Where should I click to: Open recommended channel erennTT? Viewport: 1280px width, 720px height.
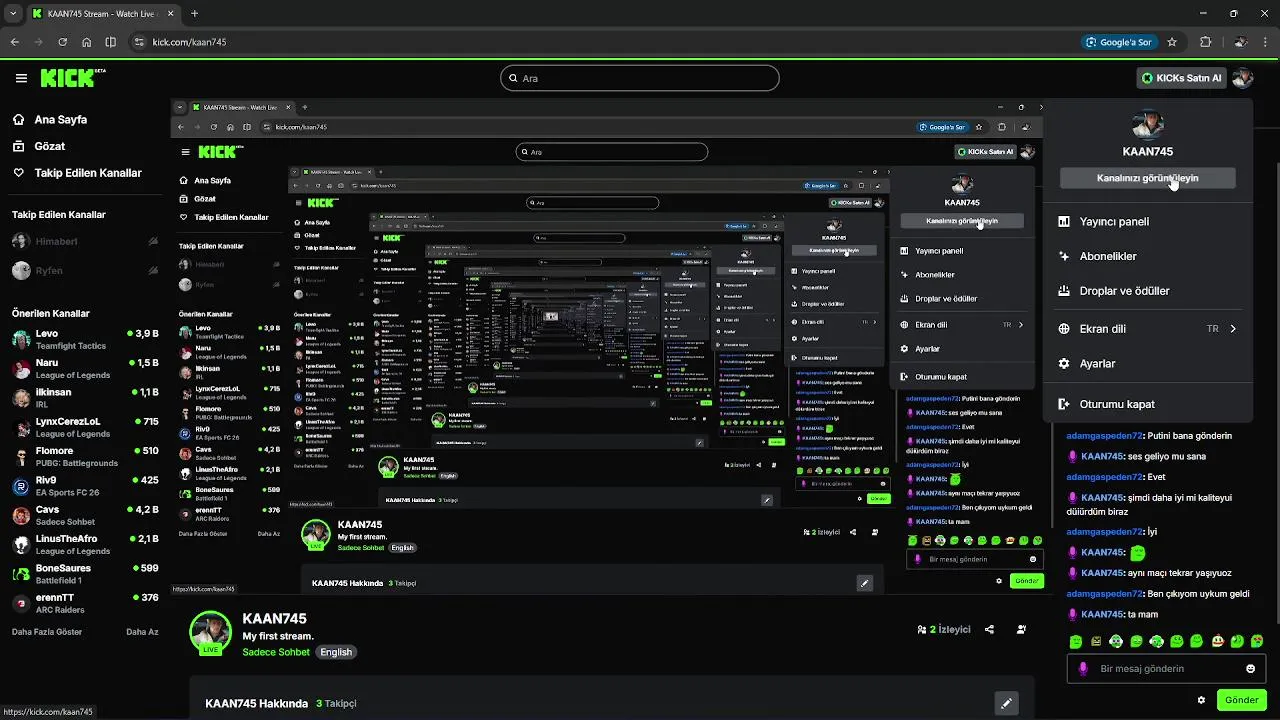tap(85, 603)
